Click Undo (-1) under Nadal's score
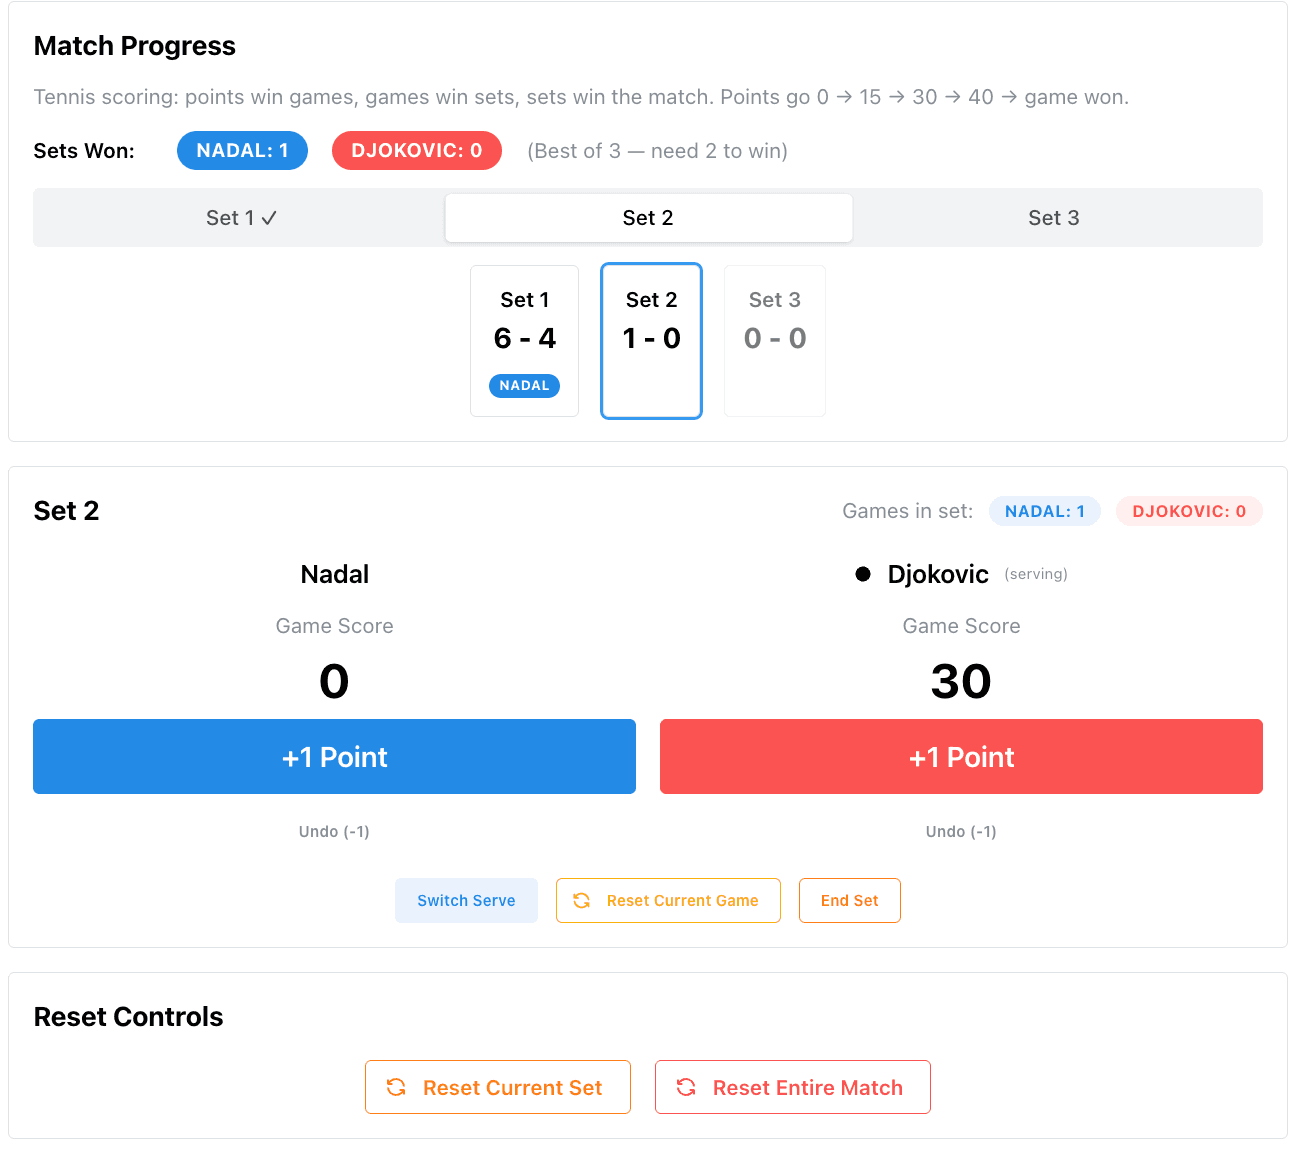Image resolution: width=1296 pixels, height=1150 pixels. click(x=334, y=831)
